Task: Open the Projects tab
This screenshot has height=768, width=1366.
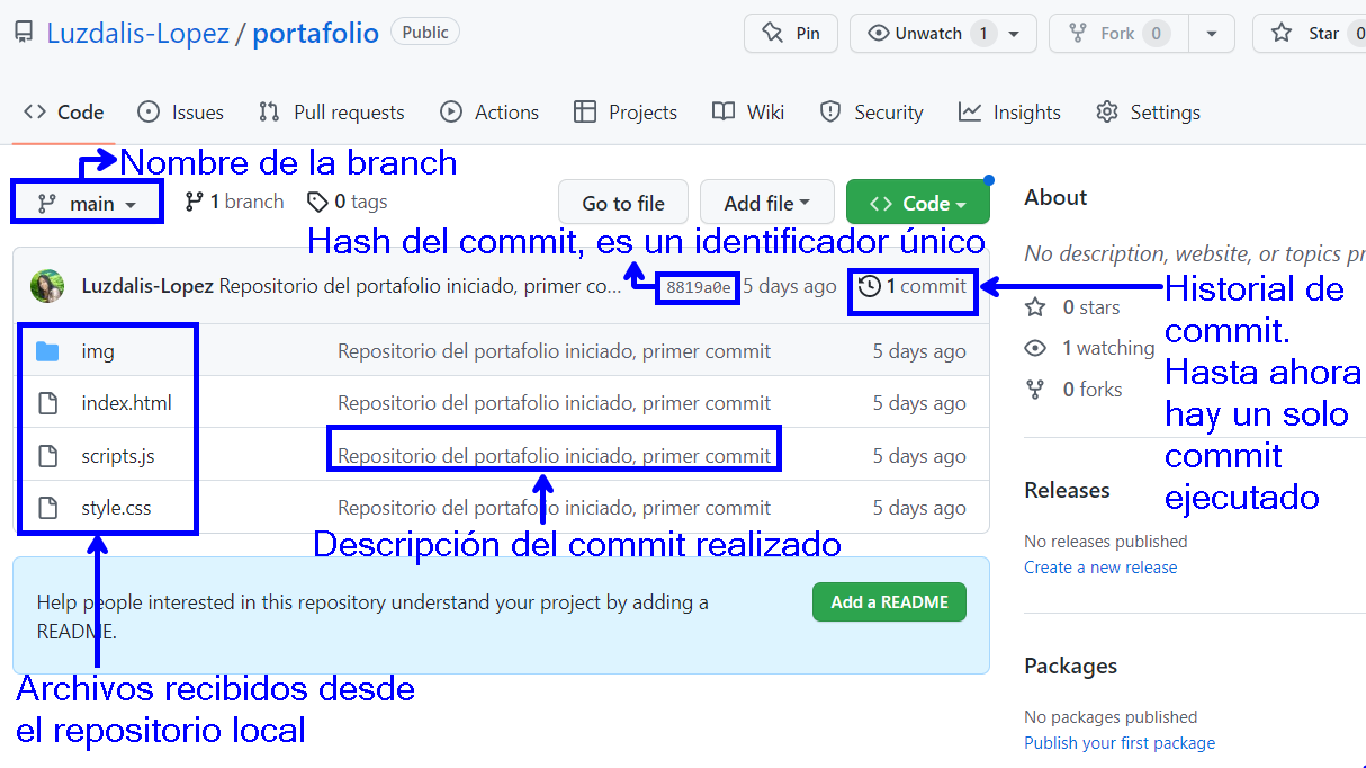Action: pyautogui.click(x=626, y=112)
